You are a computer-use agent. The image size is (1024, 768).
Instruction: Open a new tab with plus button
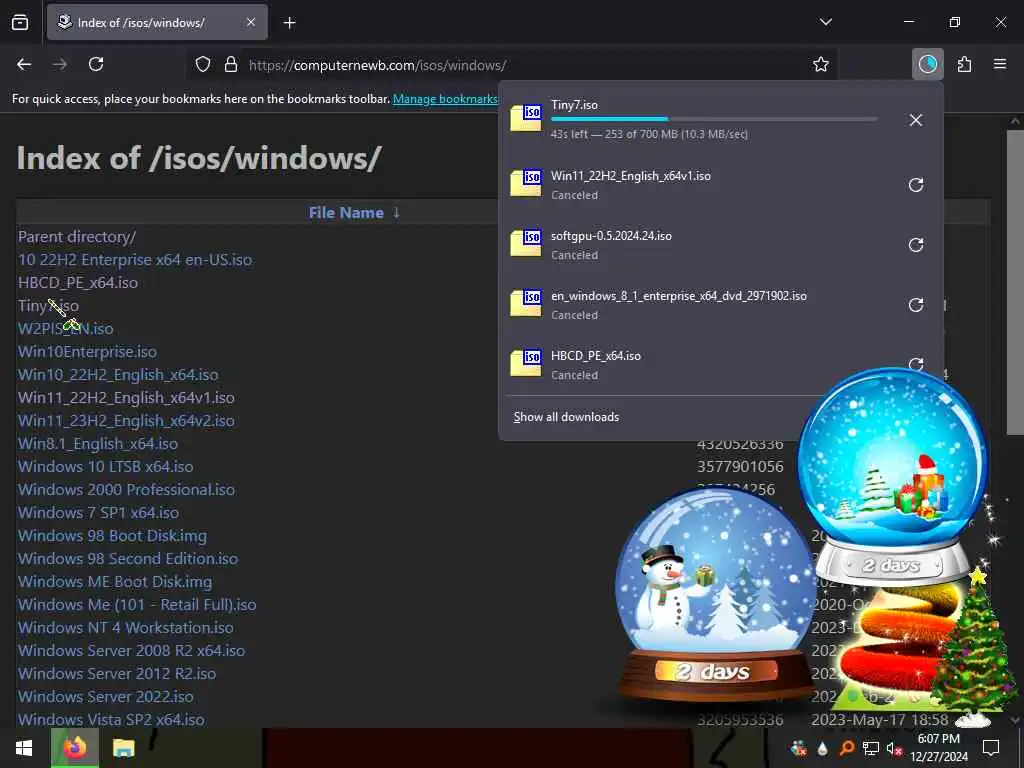[290, 23]
